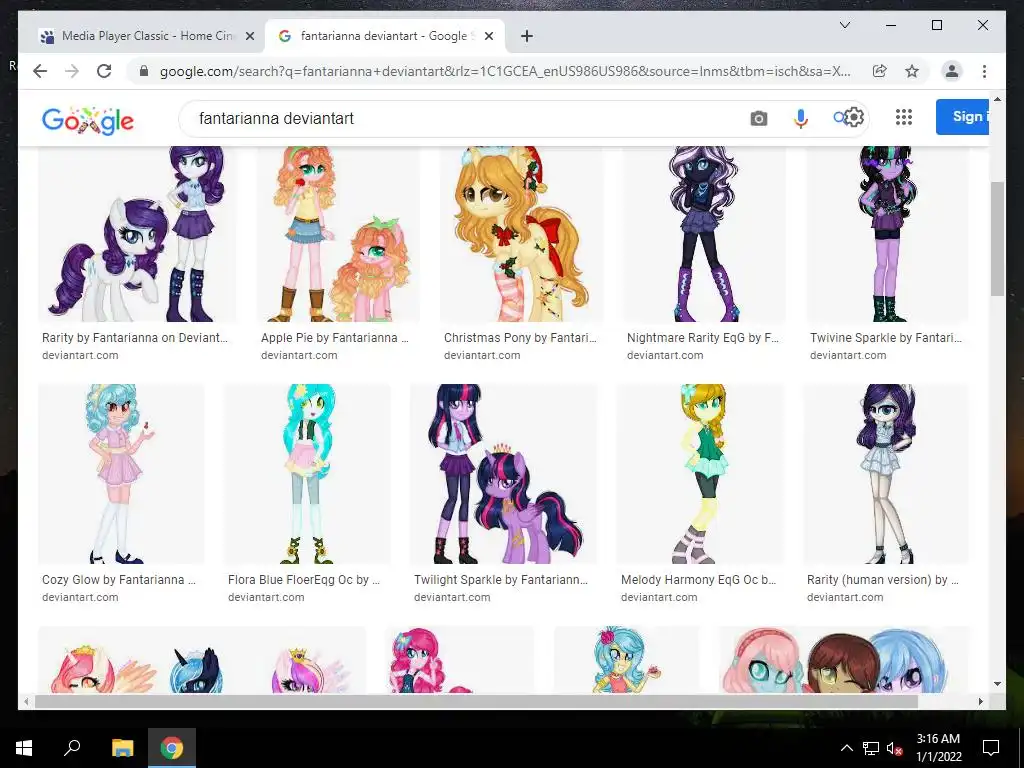Go back to the previous page

40,71
